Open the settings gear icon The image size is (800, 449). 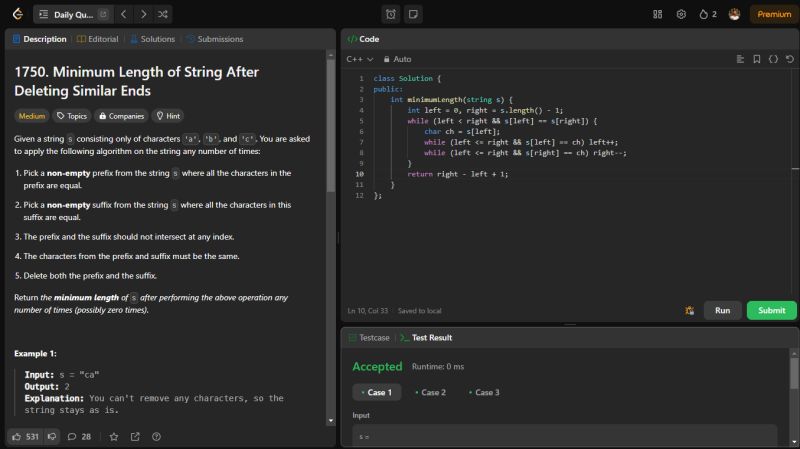coord(681,14)
